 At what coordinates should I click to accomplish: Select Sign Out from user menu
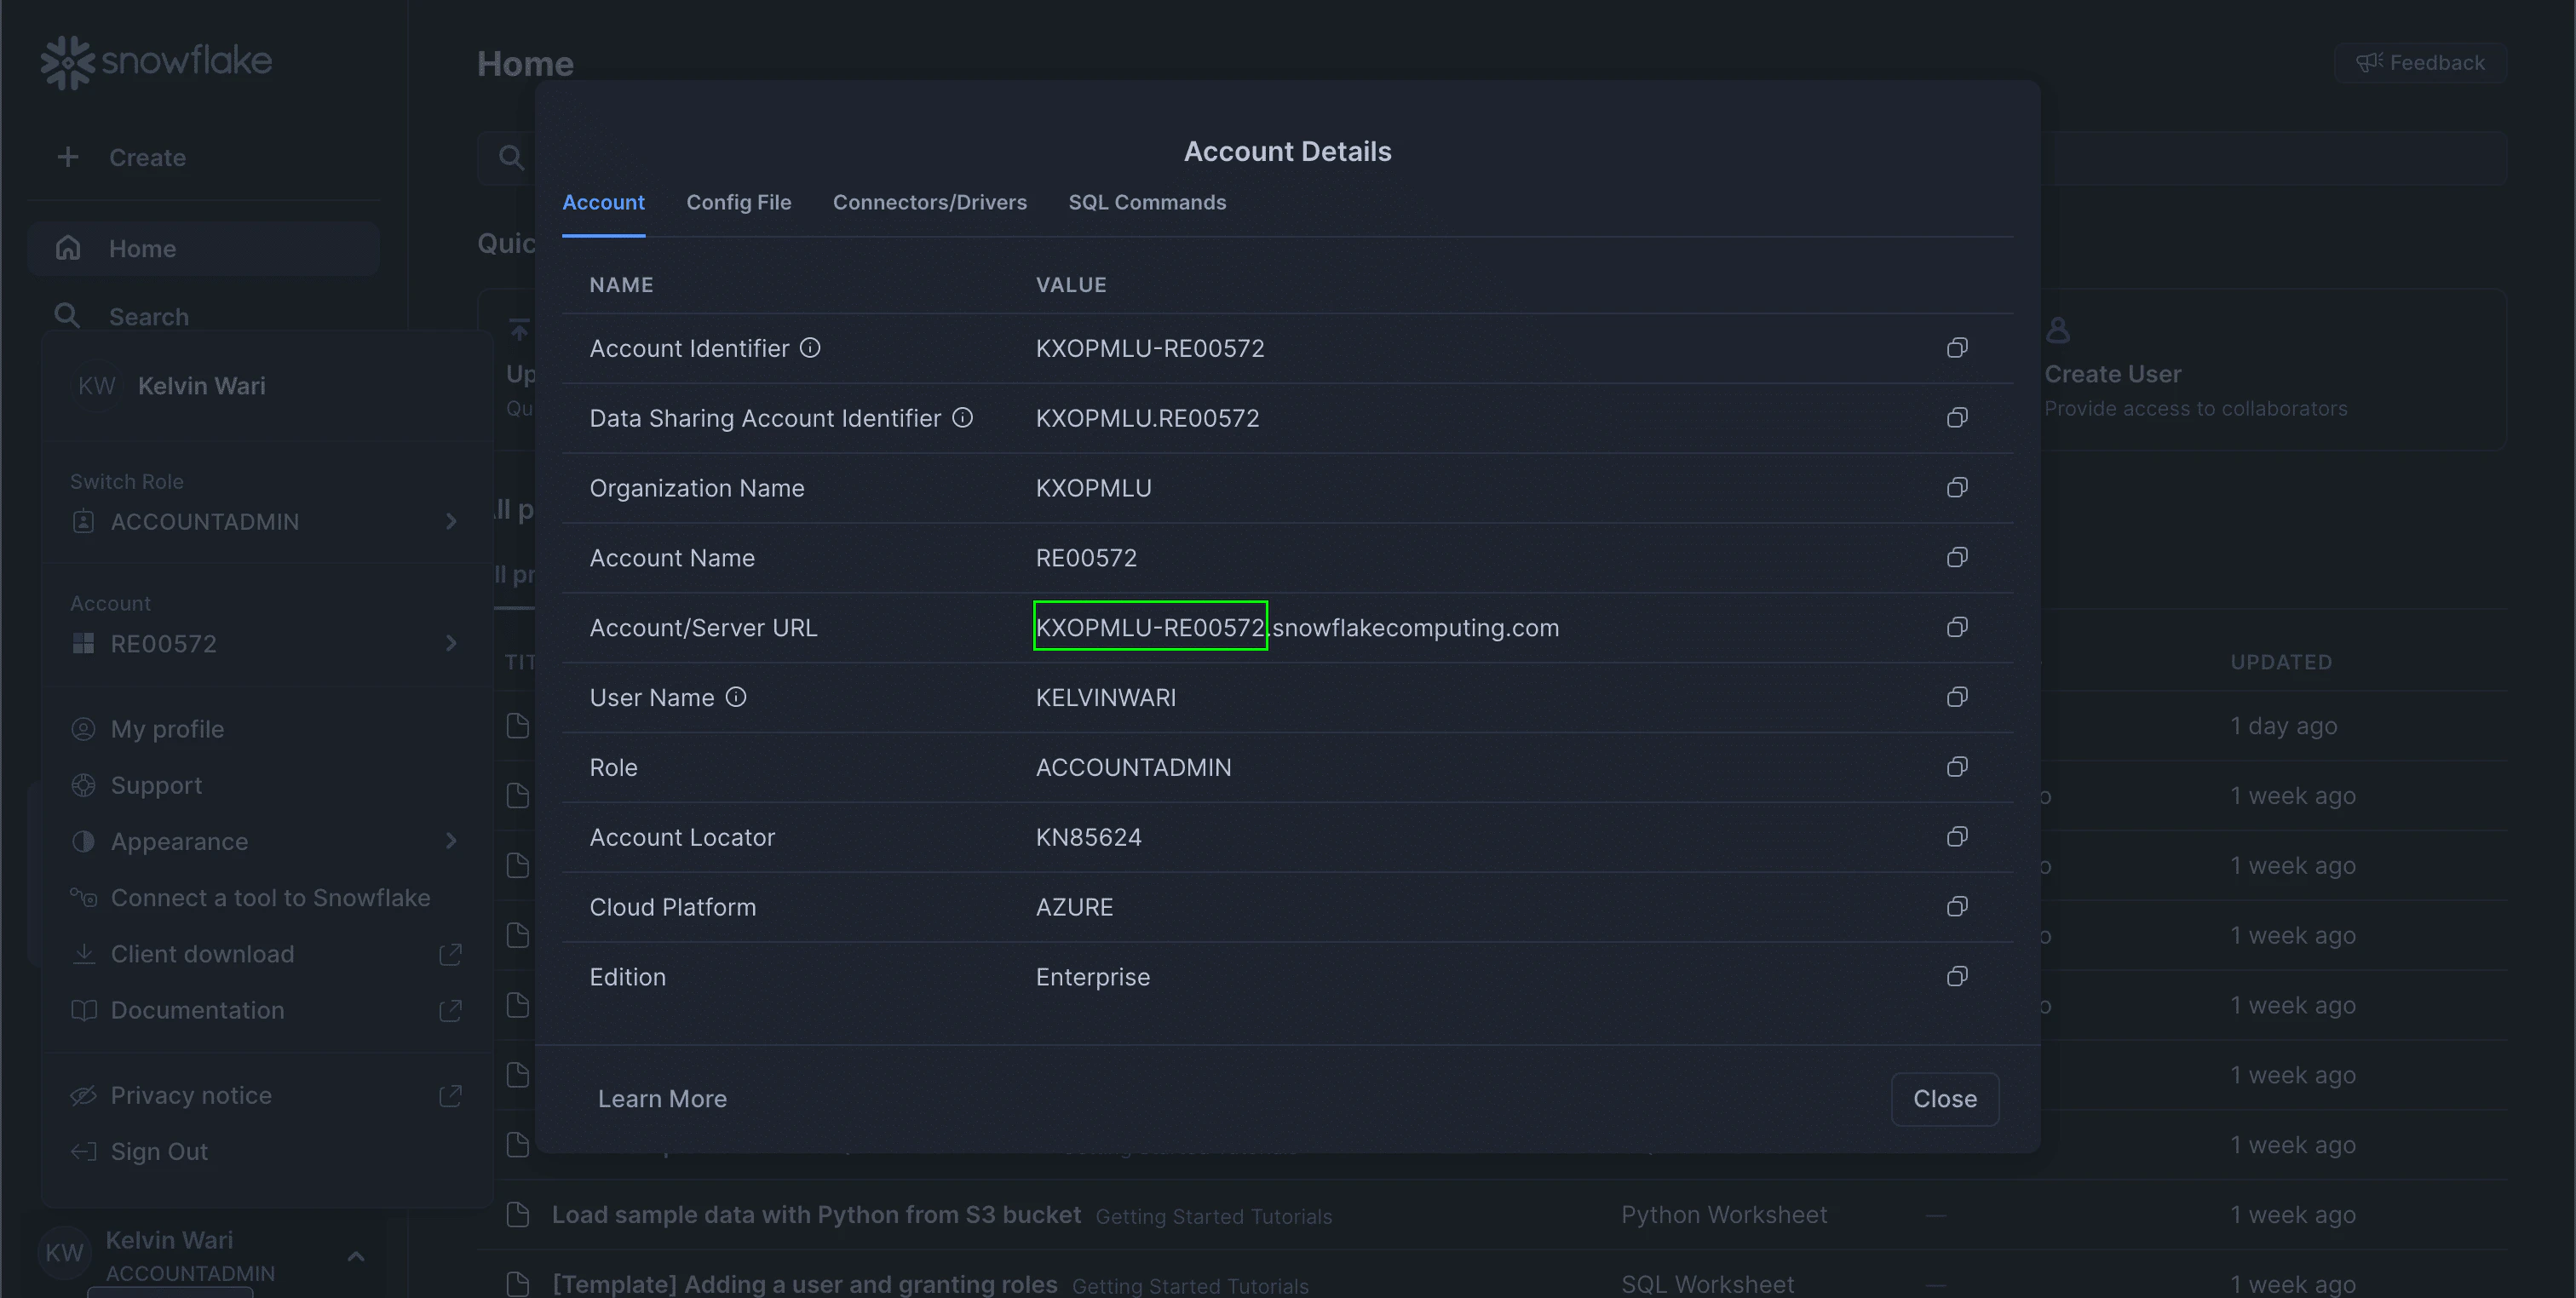[159, 1152]
